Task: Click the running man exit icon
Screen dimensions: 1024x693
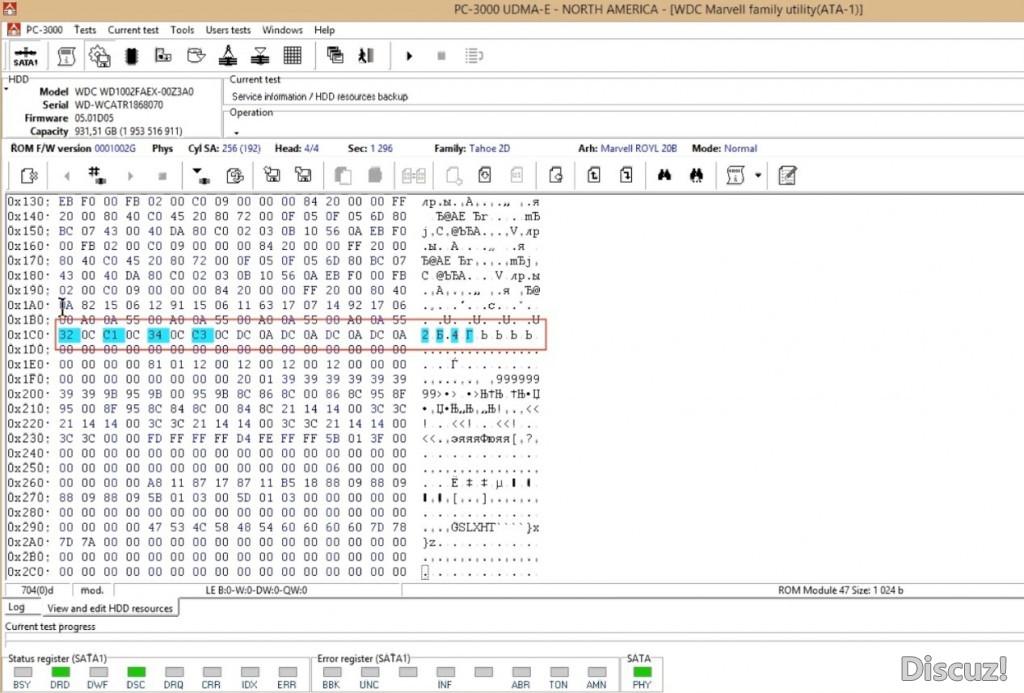Action: 366,56
